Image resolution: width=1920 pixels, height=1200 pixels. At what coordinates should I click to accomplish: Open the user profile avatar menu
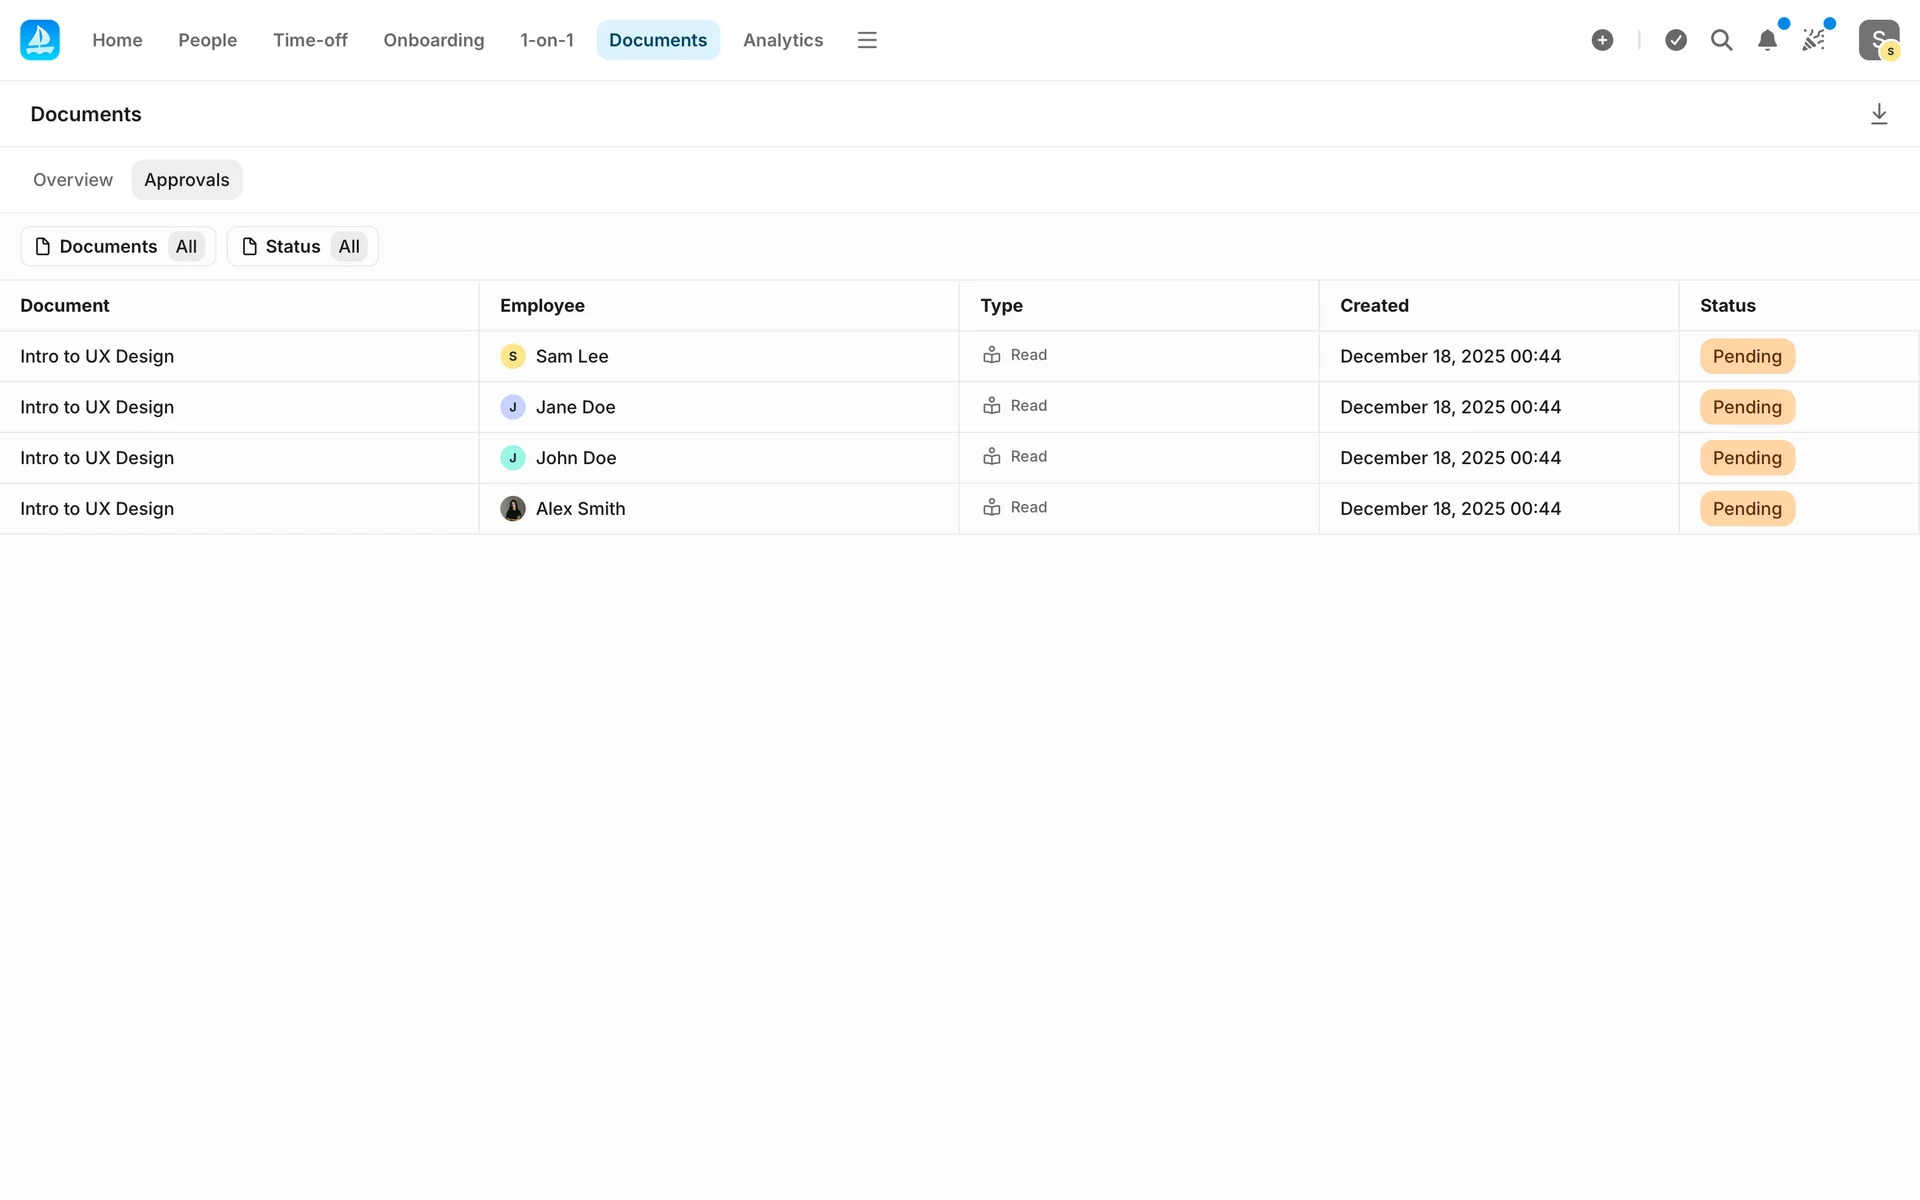(x=1878, y=40)
